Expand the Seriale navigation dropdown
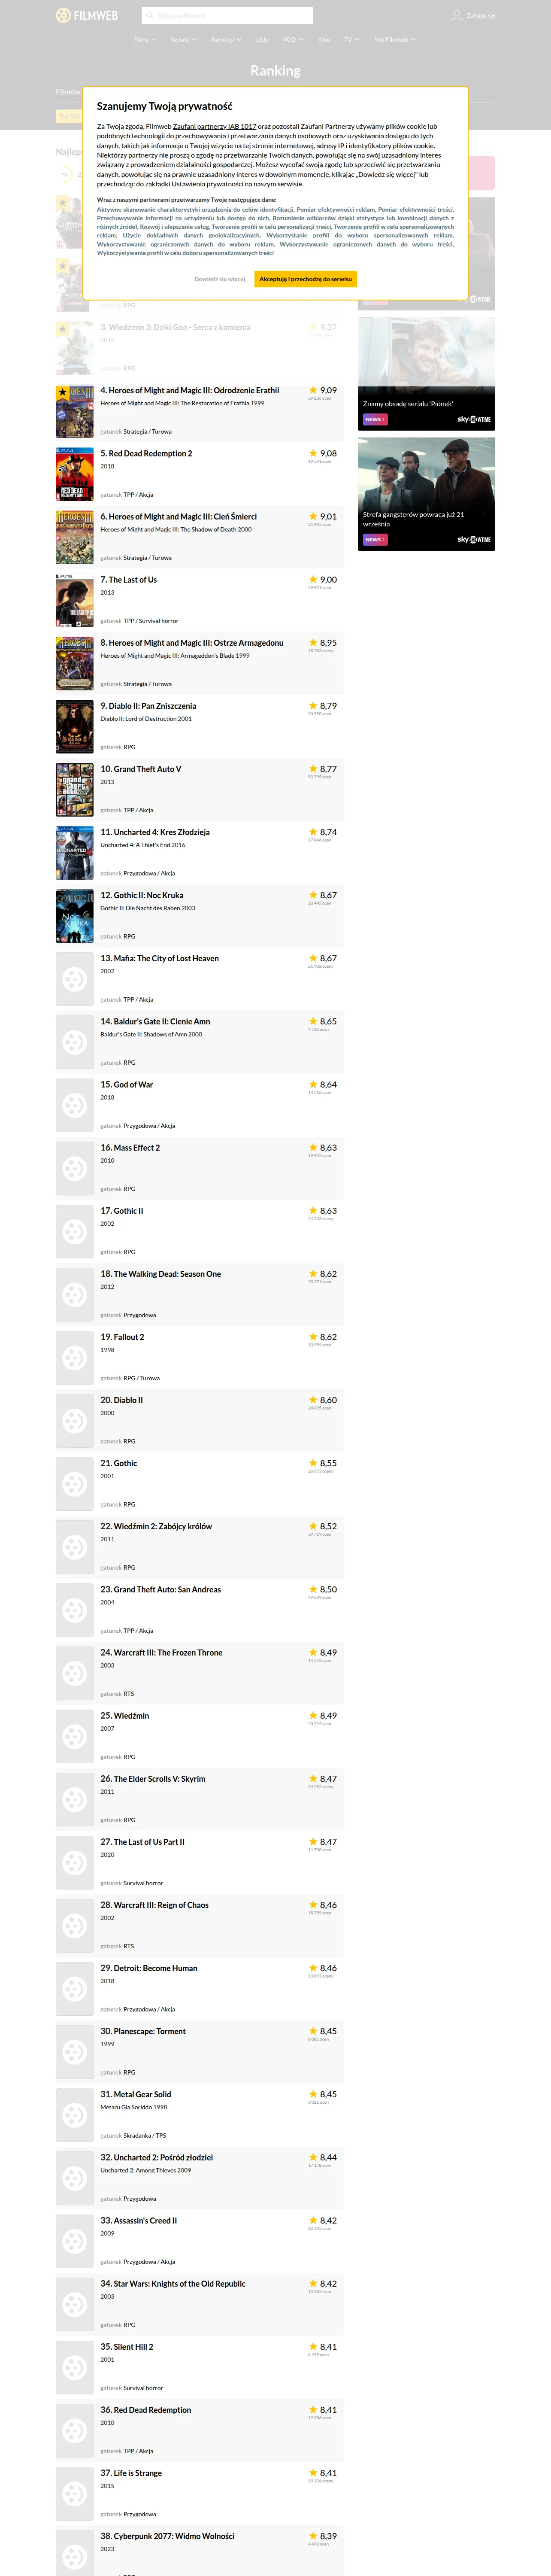 [x=183, y=39]
